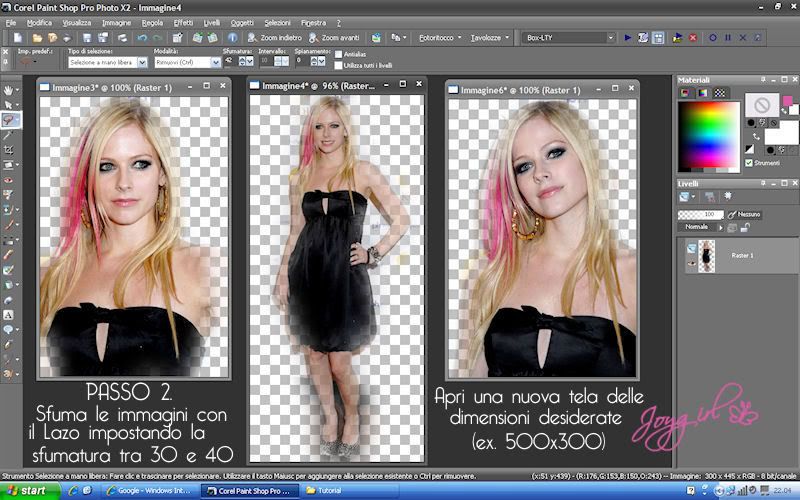
Task: Switch Materiali panel to Swatches tab
Action: (719, 93)
